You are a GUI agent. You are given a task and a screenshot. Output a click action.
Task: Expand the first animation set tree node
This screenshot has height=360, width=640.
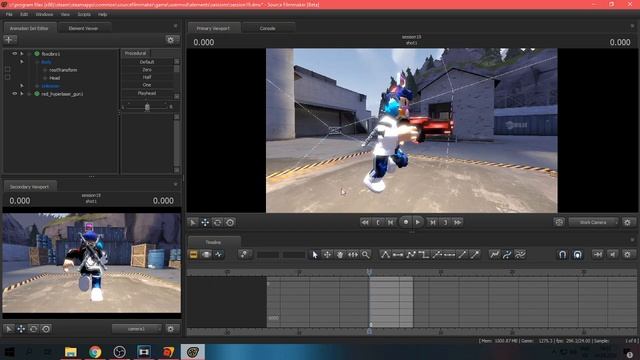point(22,53)
